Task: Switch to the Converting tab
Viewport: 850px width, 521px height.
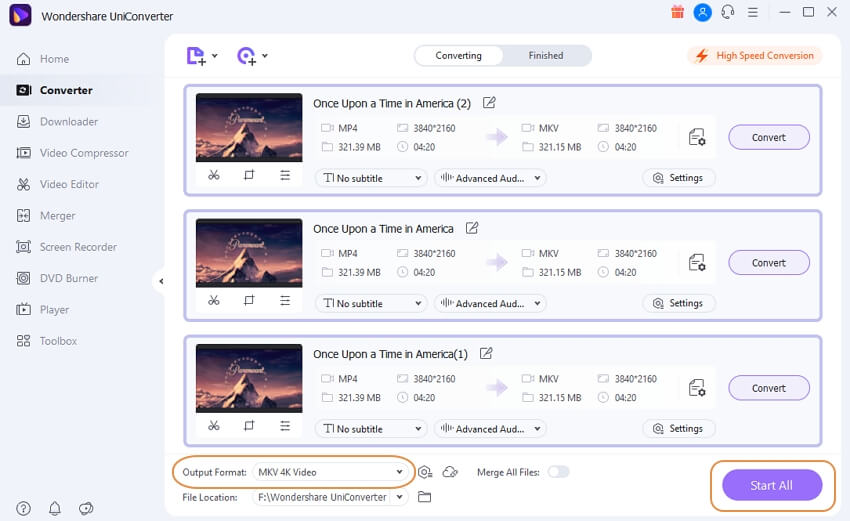Action: point(459,56)
